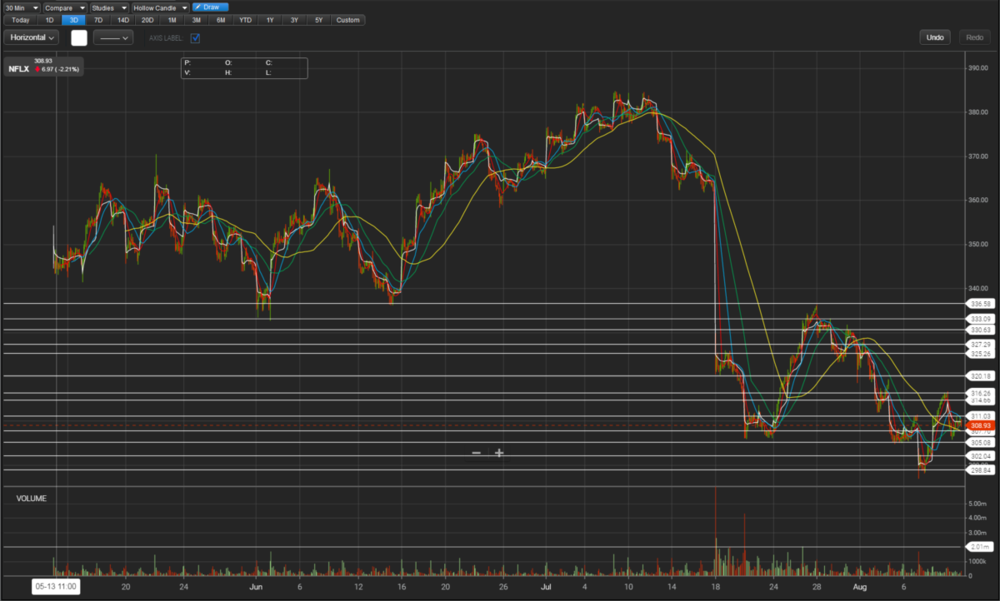Open the 30 Min interval dropdown

pos(20,7)
